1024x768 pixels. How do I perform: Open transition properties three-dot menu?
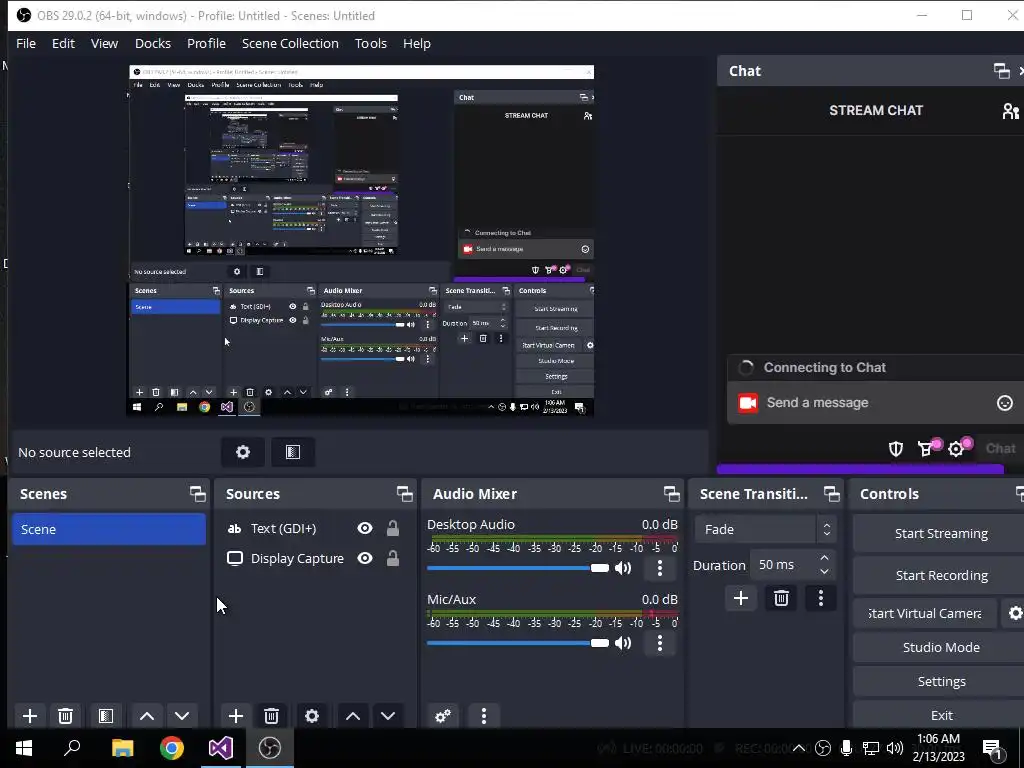coord(821,598)
